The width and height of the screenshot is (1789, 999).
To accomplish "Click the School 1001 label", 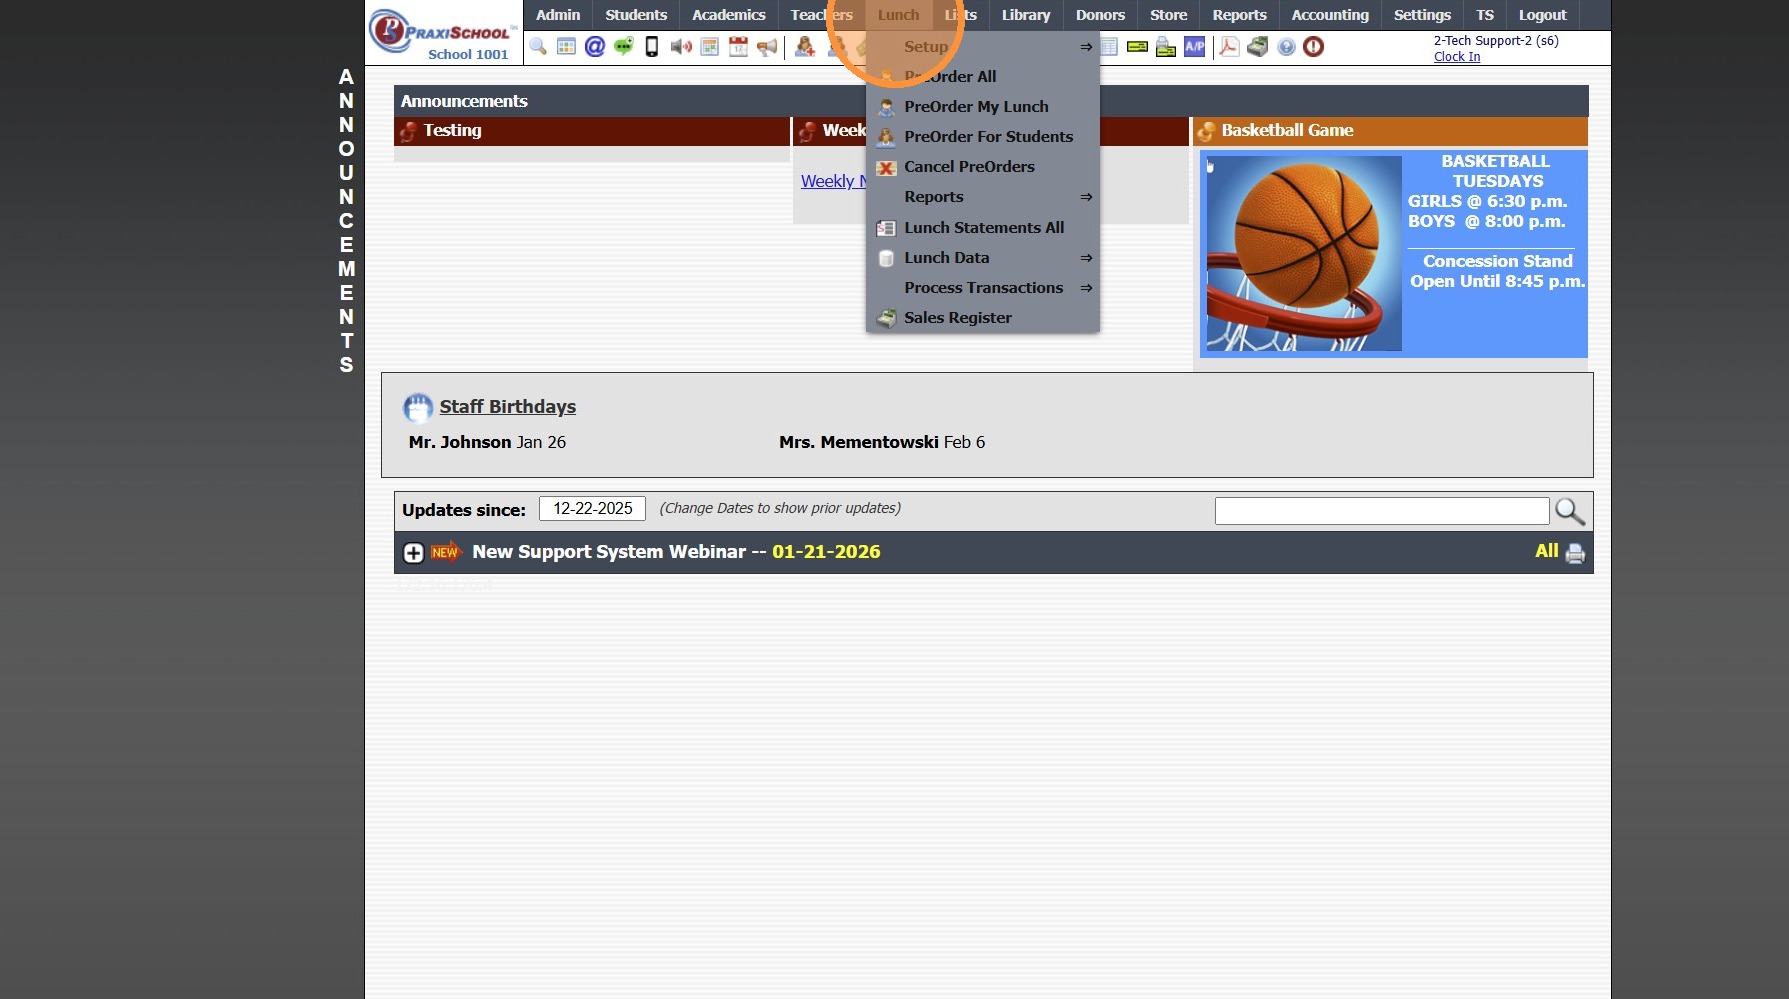I will [x=468, y=55].
